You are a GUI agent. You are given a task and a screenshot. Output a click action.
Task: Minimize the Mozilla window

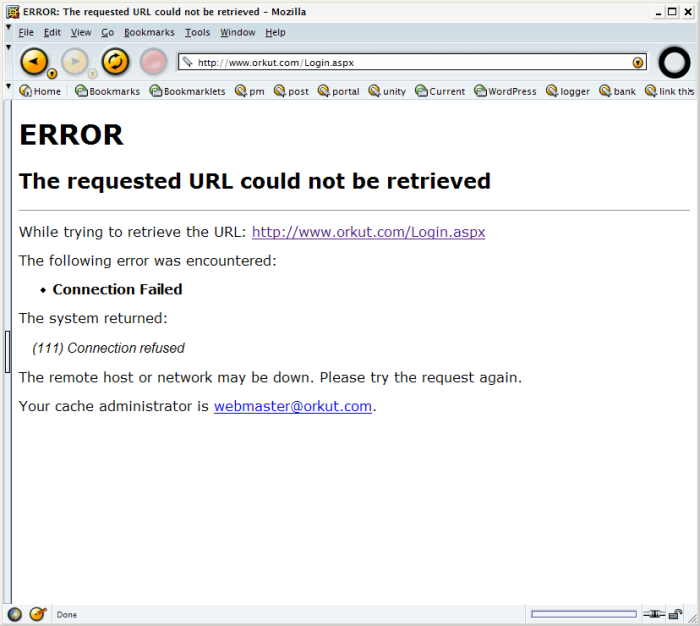[658, 13]
